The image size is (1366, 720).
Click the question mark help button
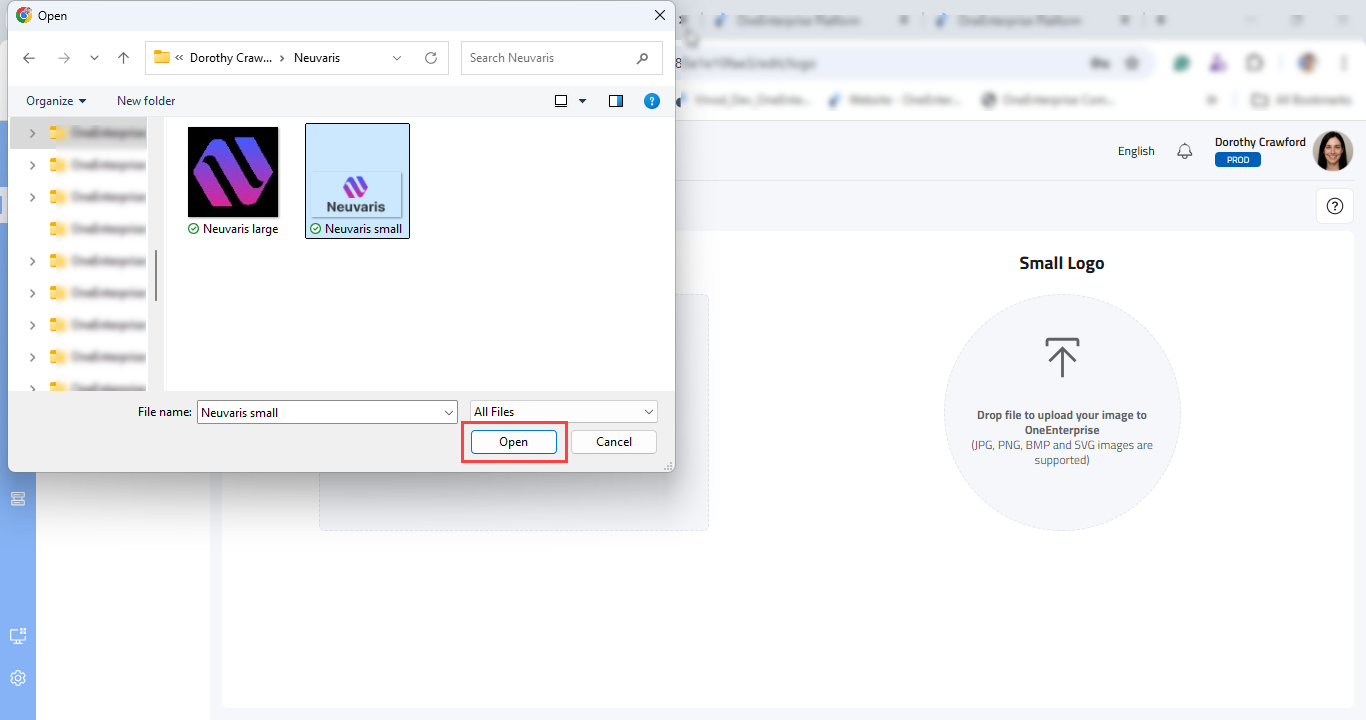pos(1334,206)
